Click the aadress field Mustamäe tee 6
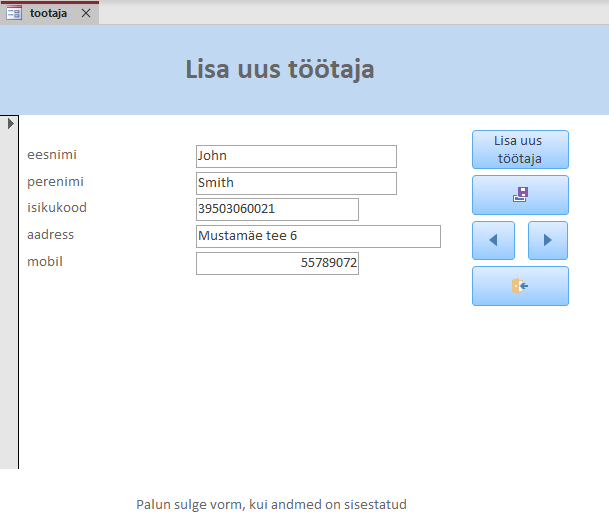The image size is (609, 526). tap(318, 236)
